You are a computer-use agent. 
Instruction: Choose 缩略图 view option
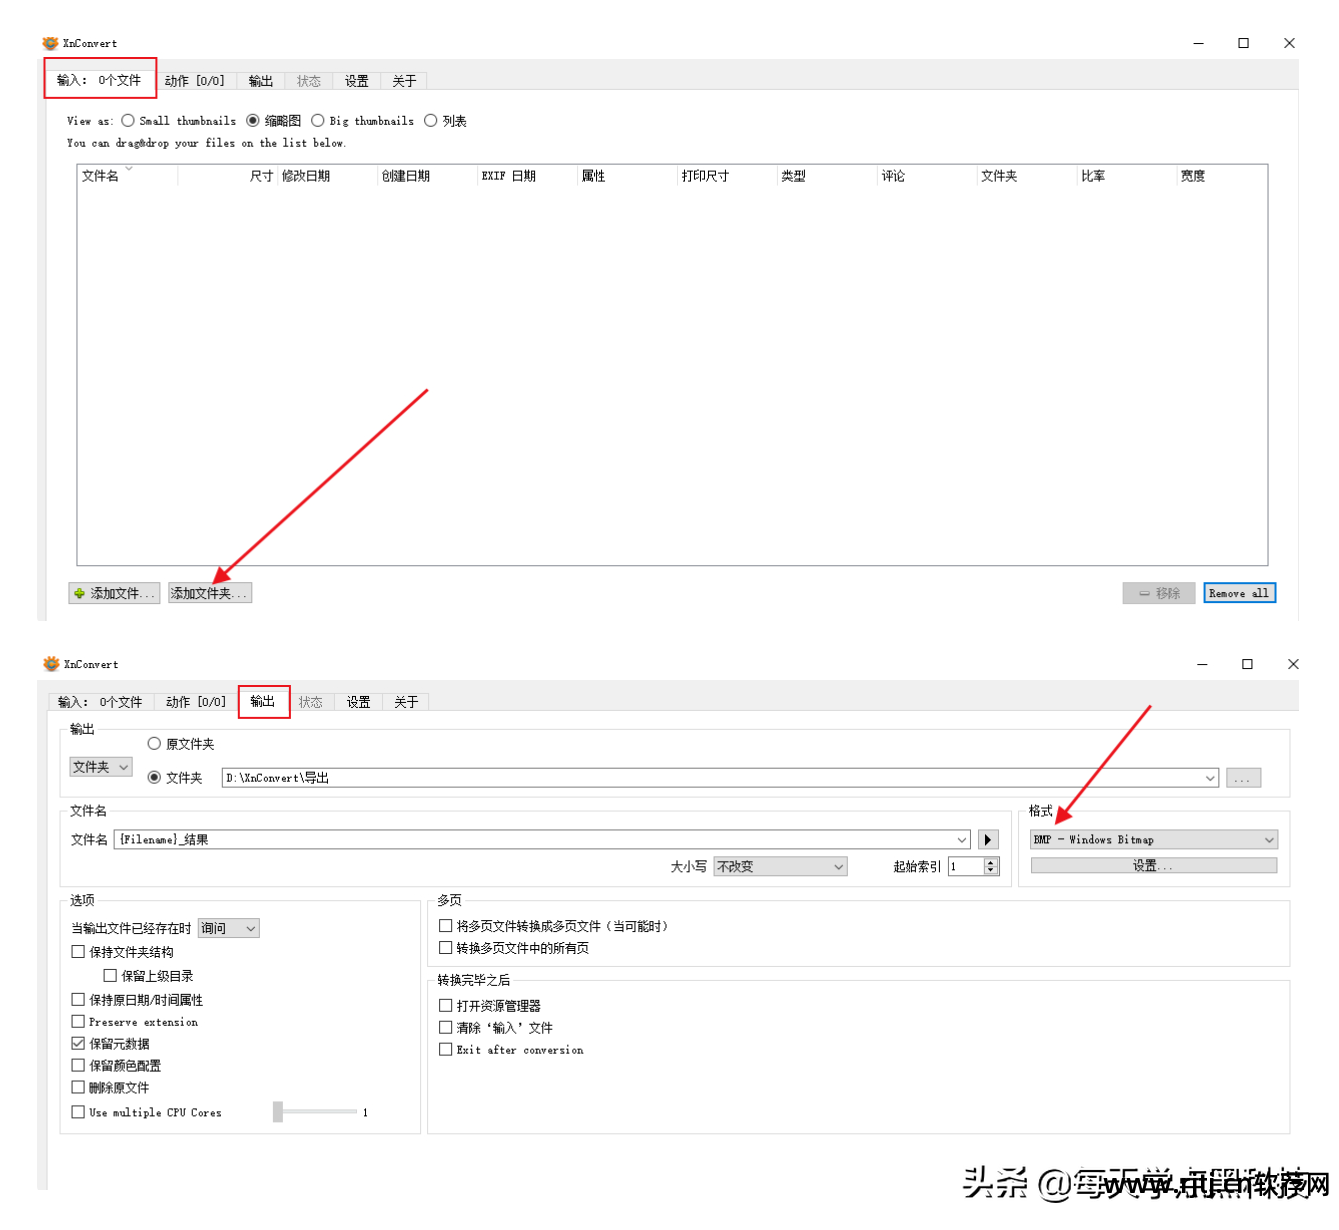click(x=253, y=121)
